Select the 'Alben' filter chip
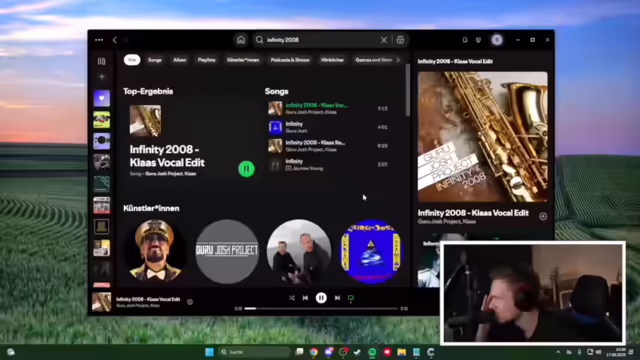640x360 pixels. click(x=180, y=60)
